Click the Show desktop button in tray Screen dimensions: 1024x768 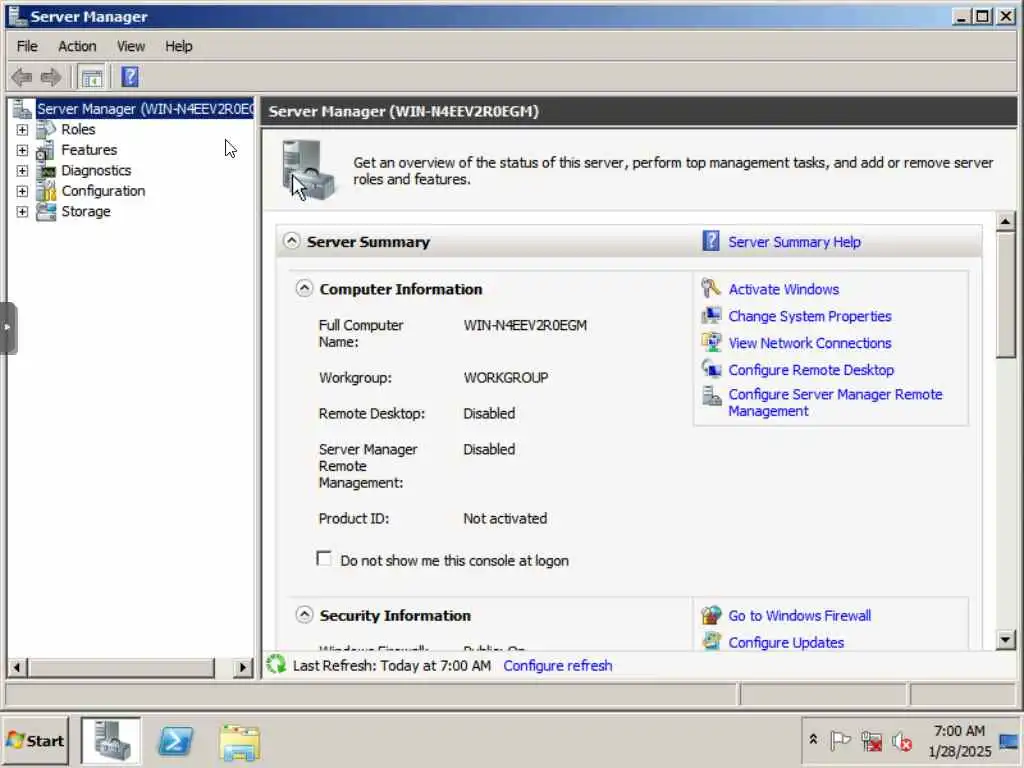click(x=1009, y=741)
